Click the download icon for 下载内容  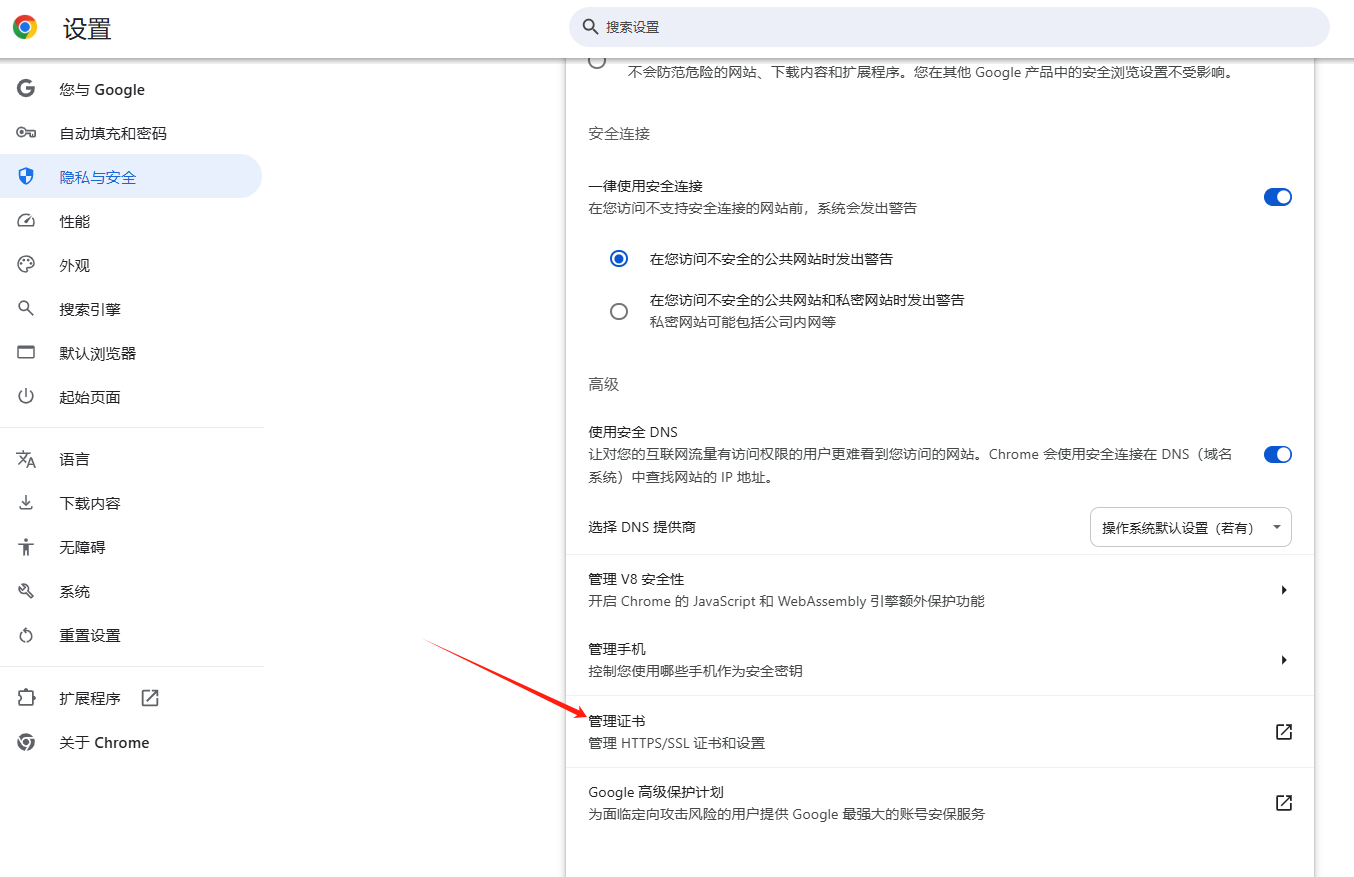pyautogui.click(x=26, y=503)
